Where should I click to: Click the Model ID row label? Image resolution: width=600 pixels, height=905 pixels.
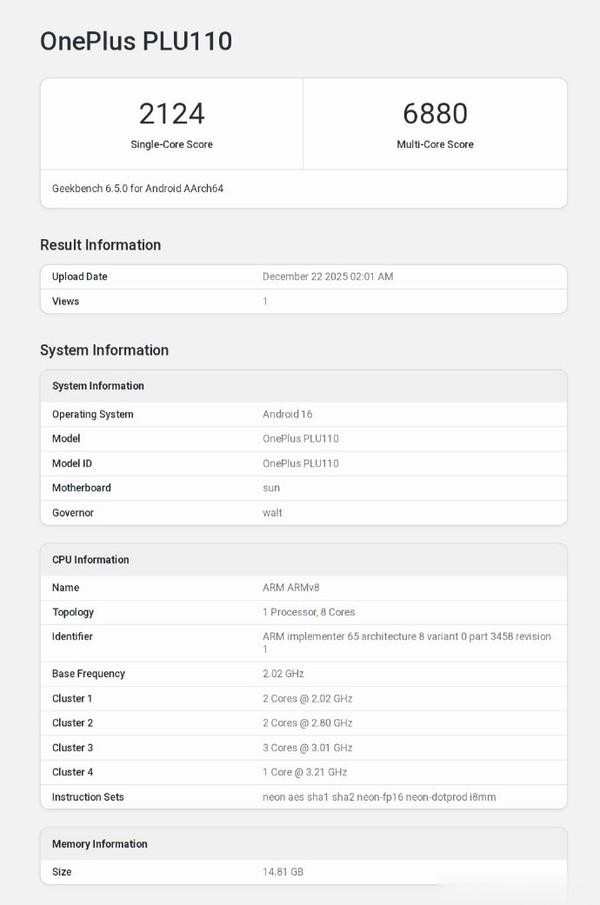(73, 463)
